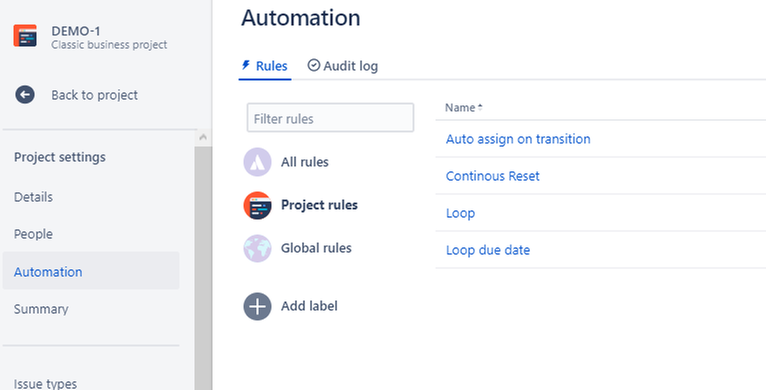This screenshot has width=766, height=390.
Task: Click the Automation page heading
Action: [x=301, y=18]
